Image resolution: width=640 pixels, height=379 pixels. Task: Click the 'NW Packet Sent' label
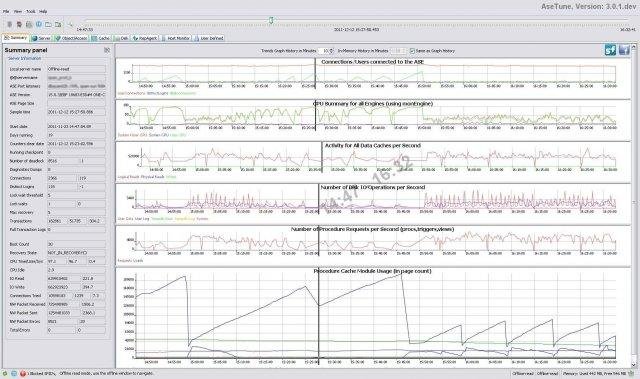(23, 313)
